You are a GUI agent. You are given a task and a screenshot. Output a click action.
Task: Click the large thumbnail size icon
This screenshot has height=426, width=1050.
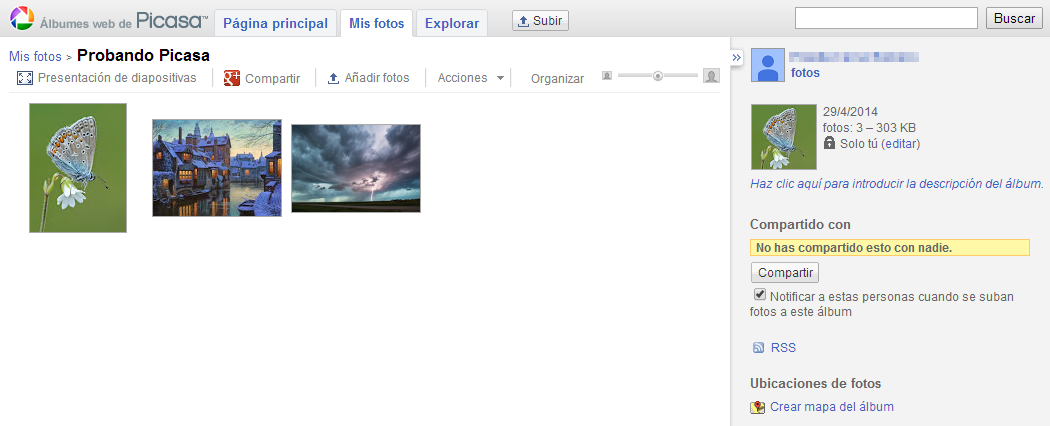[711, 76]
